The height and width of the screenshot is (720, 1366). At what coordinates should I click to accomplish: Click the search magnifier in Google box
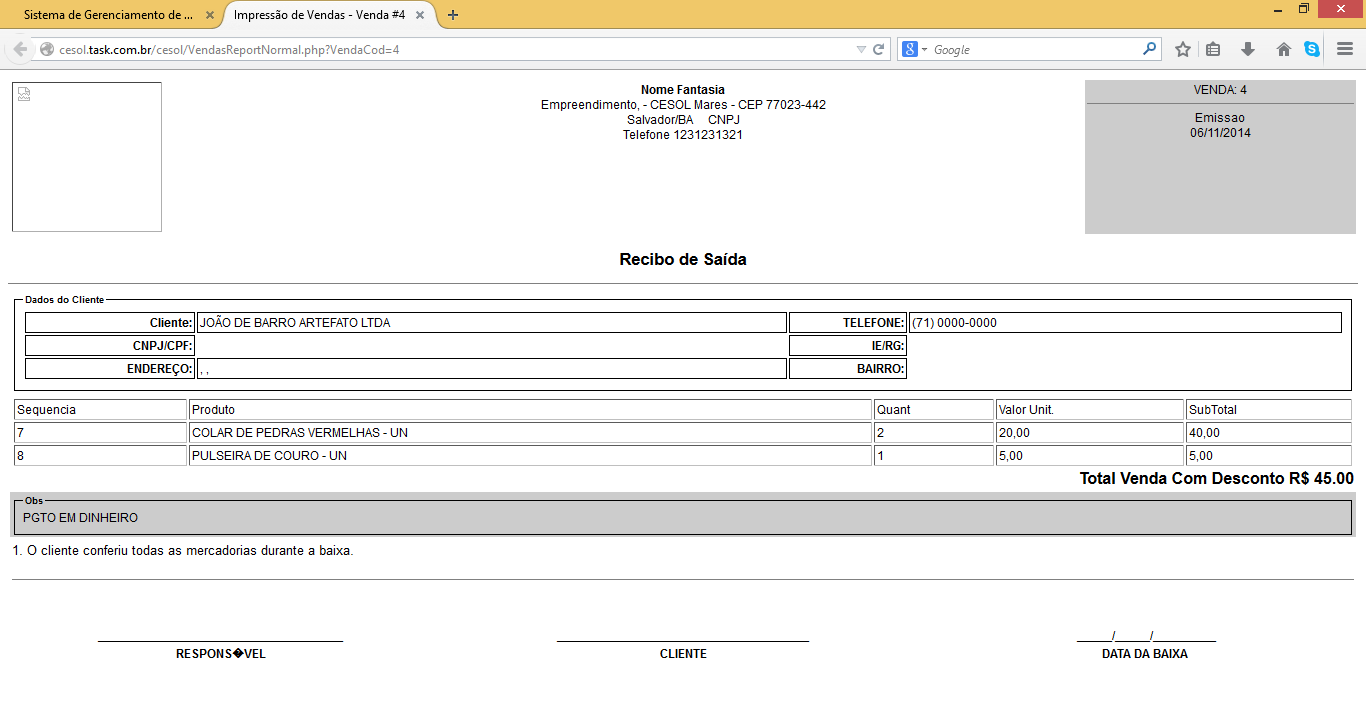pos(1150,48)
